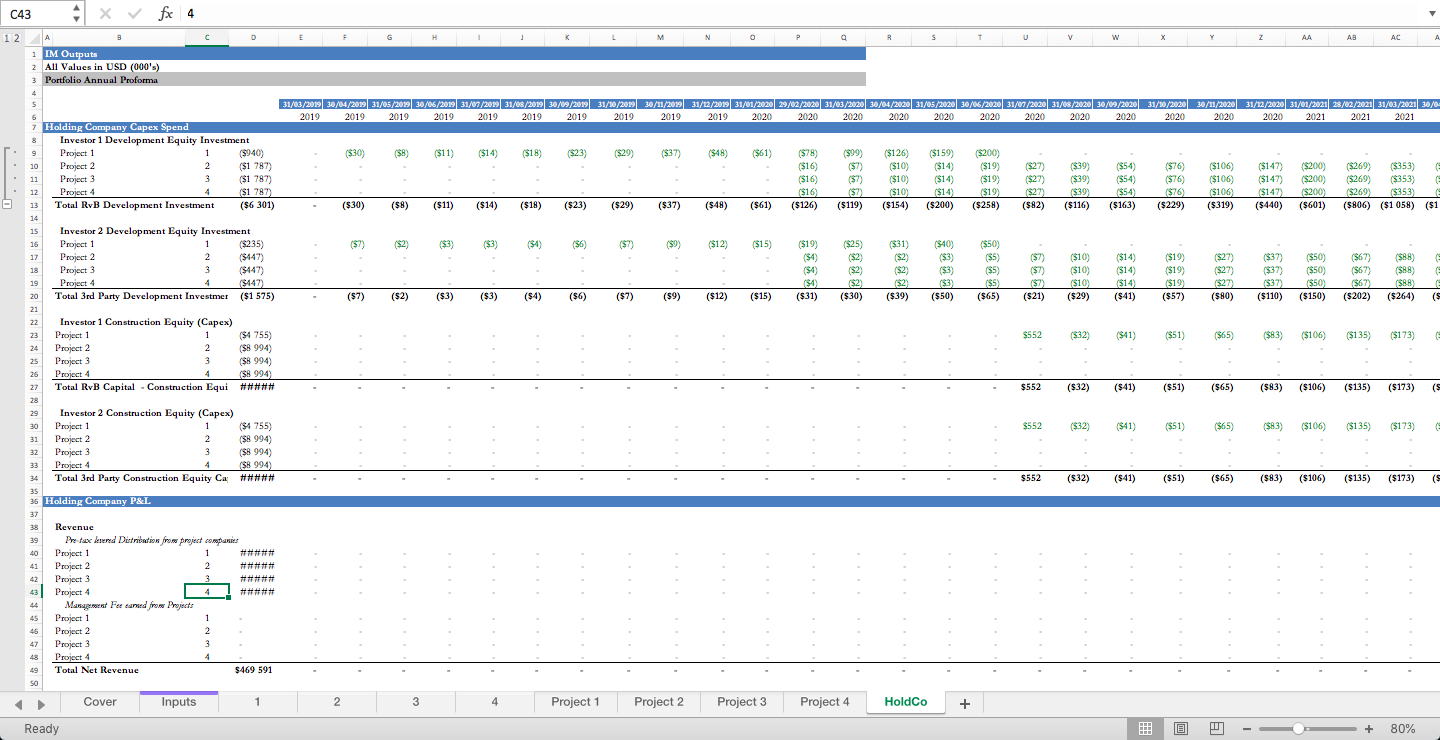The width and height of the screenshot is (1440, 740).
Task: Open the sheet tab named 4
Action: (495, 702)
